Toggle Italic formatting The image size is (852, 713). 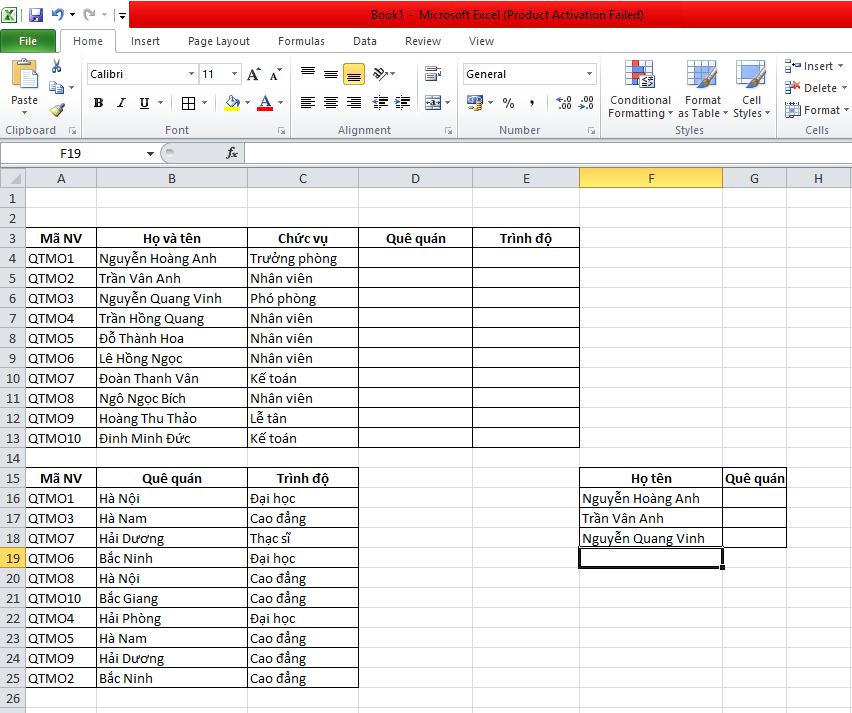pos(121,103)
